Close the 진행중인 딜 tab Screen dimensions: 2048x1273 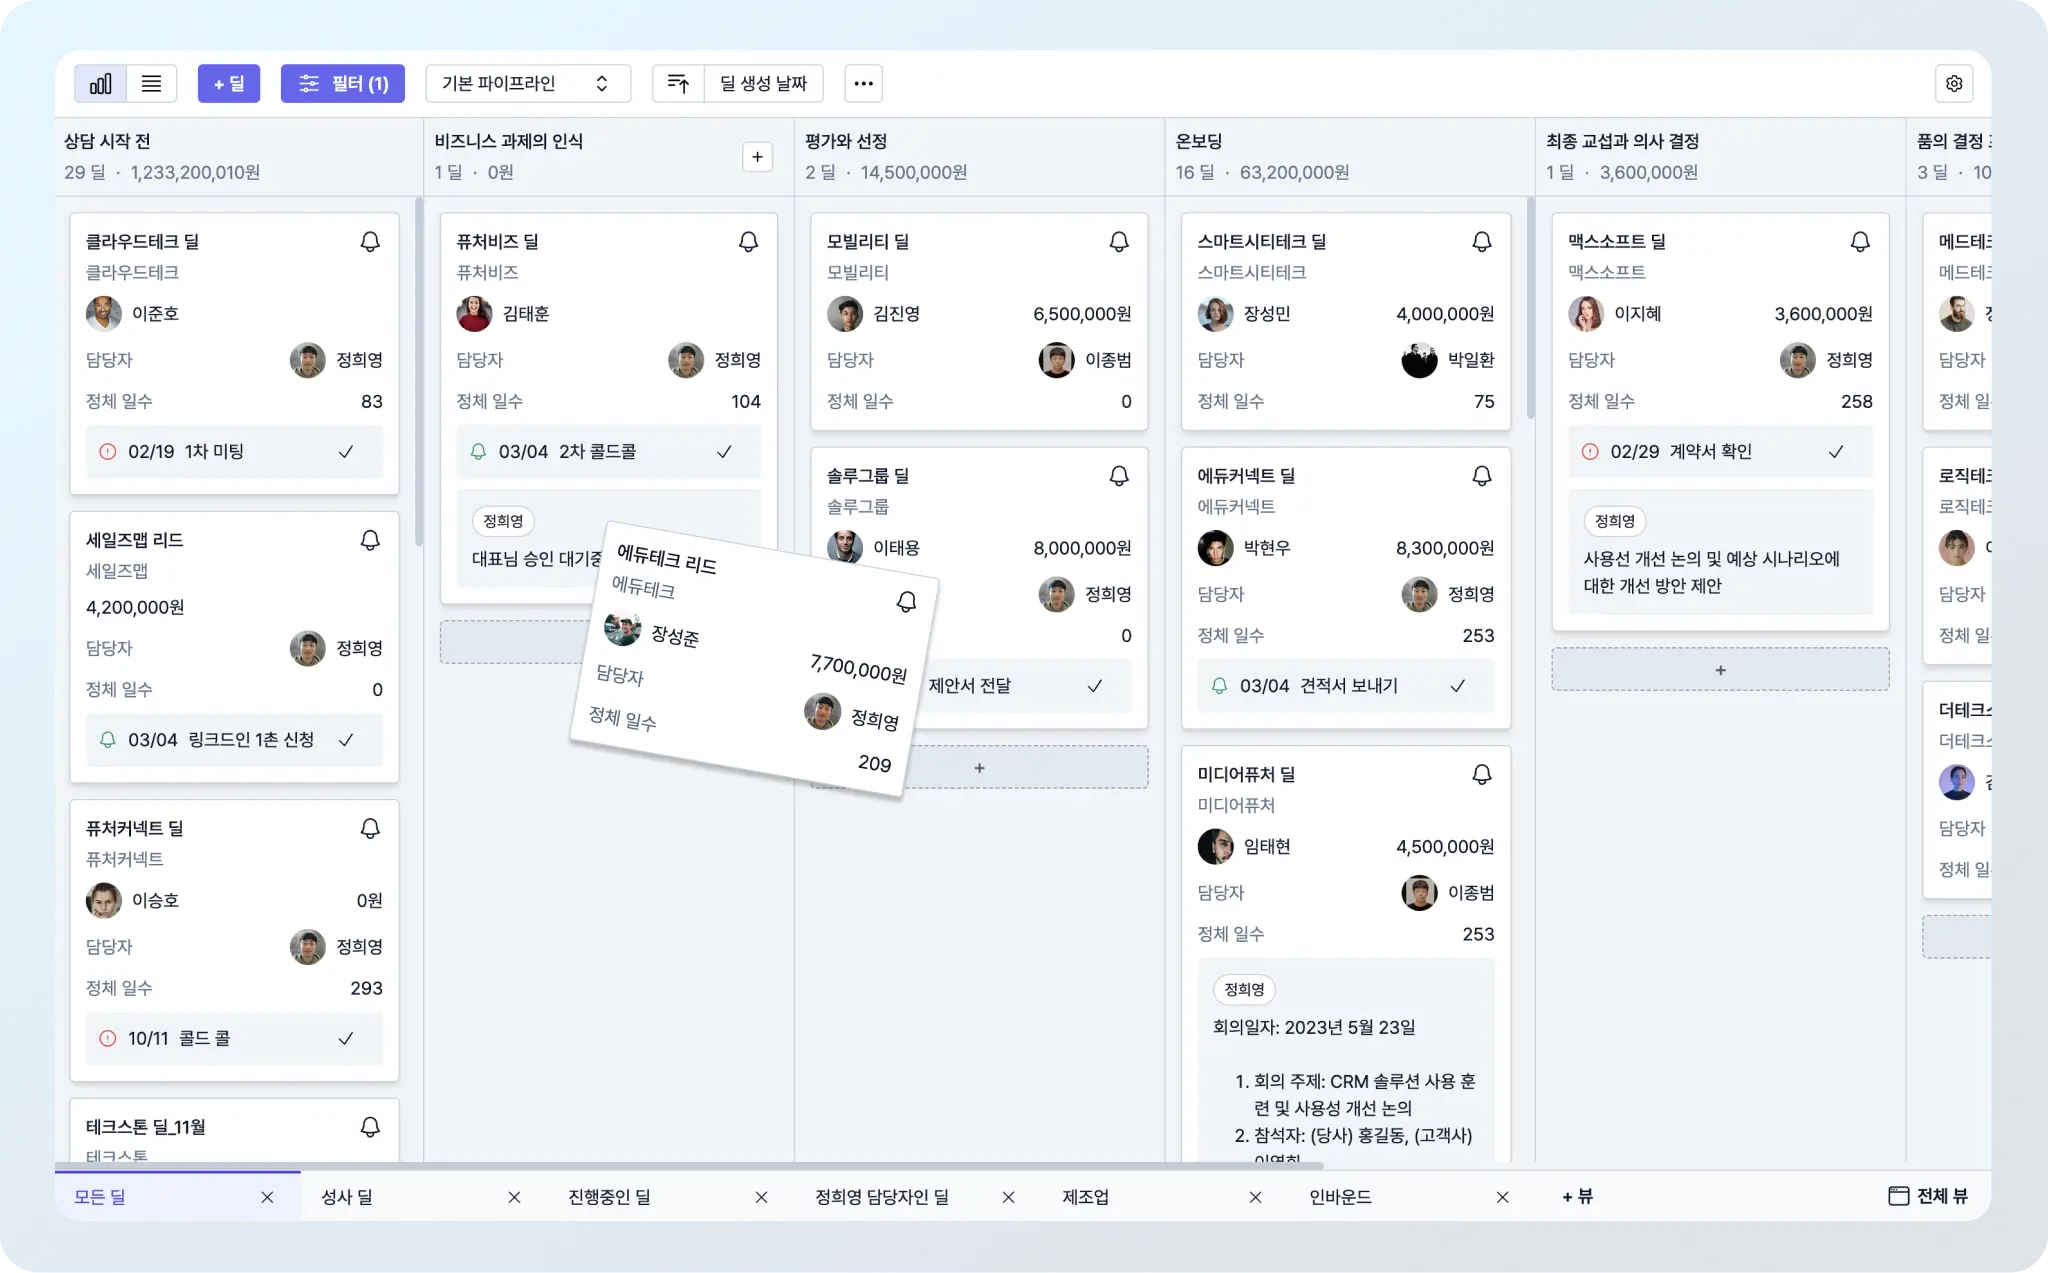click(x=761, y=1198)
